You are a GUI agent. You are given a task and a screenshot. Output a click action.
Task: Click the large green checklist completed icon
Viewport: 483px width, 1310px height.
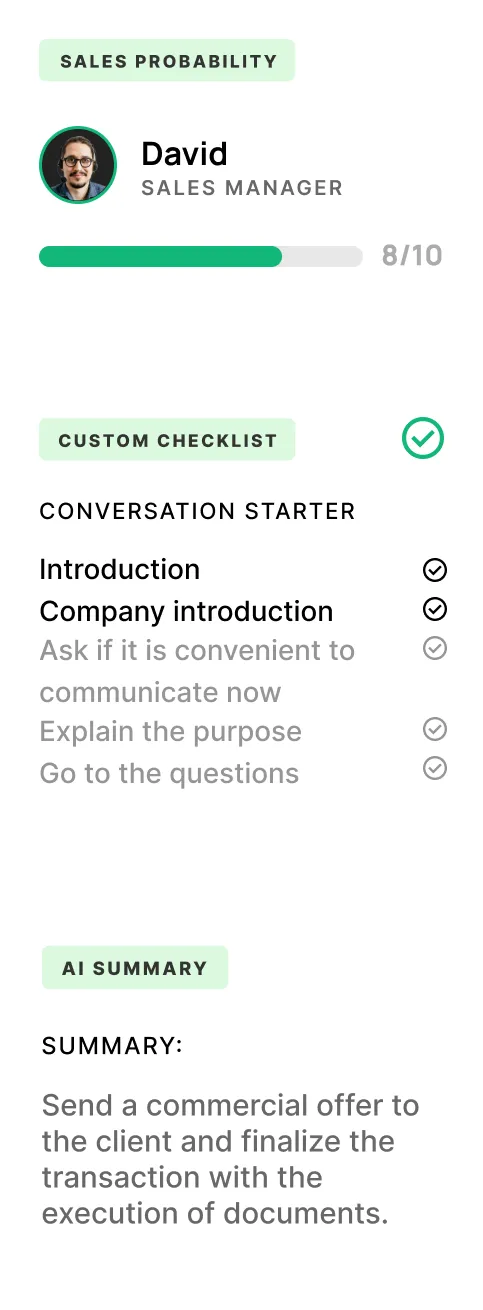(x=423, y=438)
